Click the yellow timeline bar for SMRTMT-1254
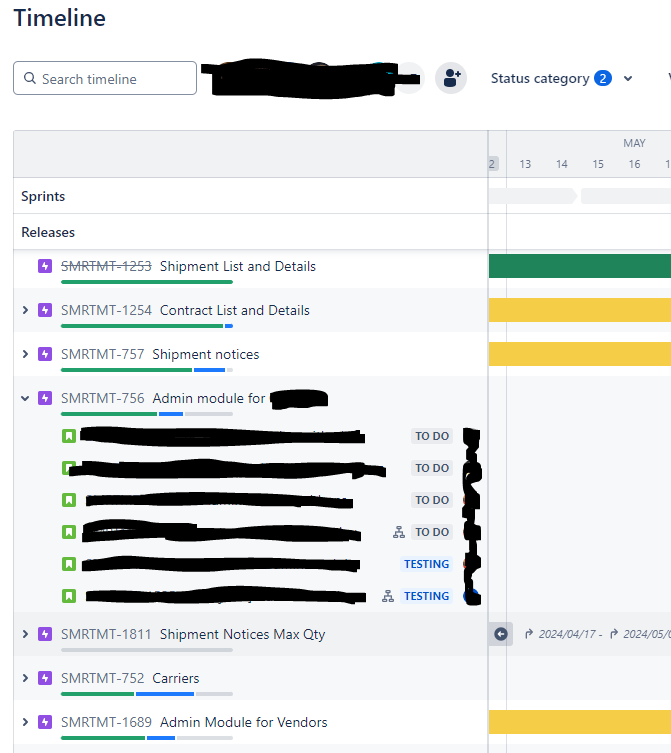Screen dimensions: 671x753 coord(580,310)
